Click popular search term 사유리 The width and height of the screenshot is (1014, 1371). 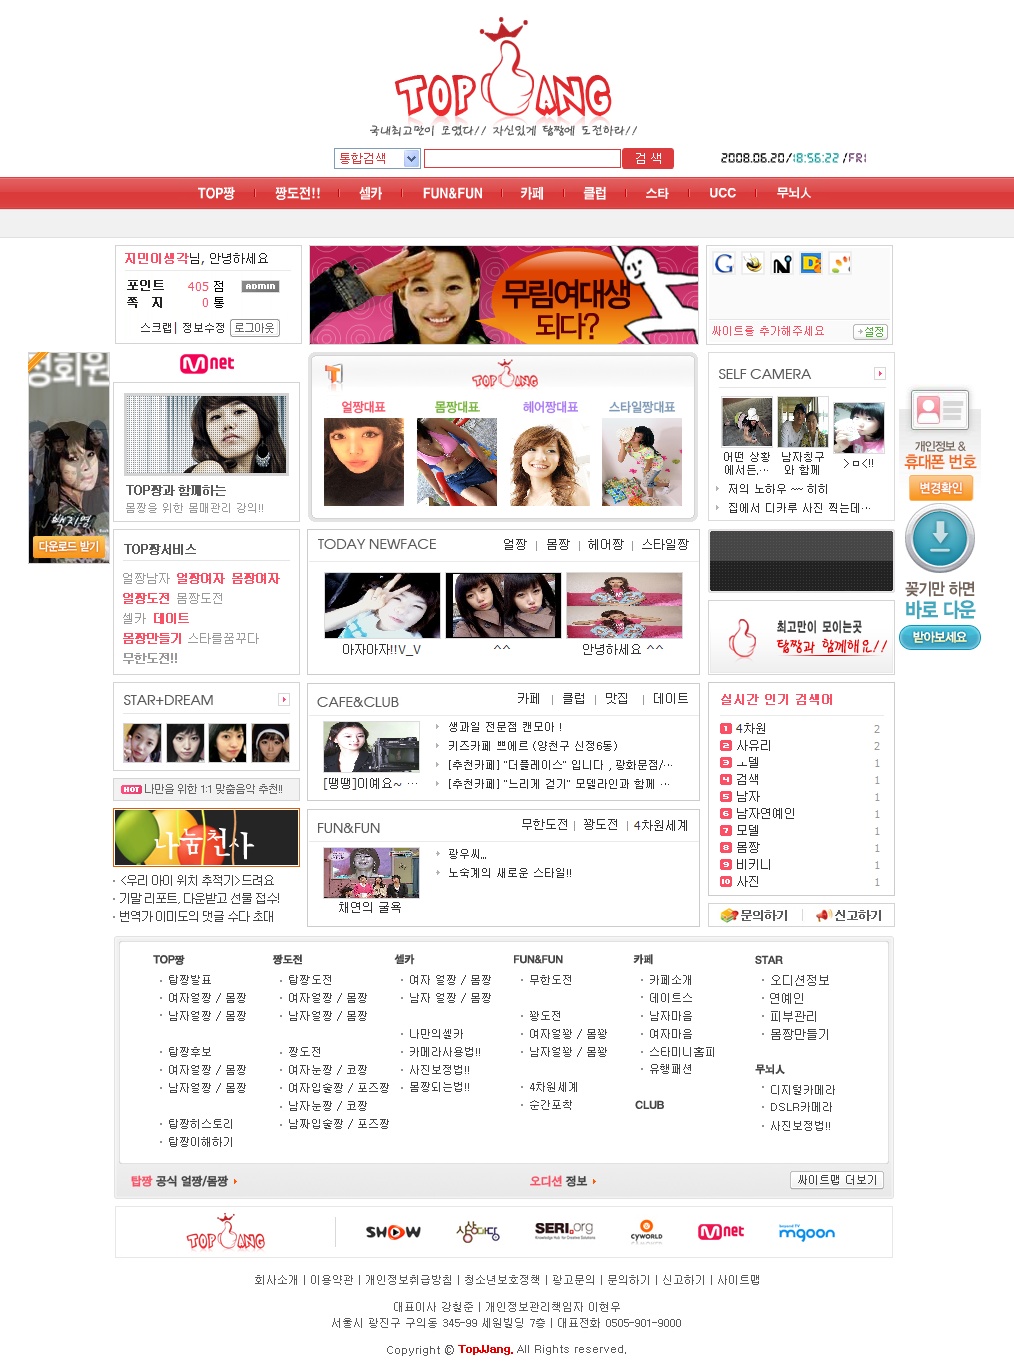point(754,746)
